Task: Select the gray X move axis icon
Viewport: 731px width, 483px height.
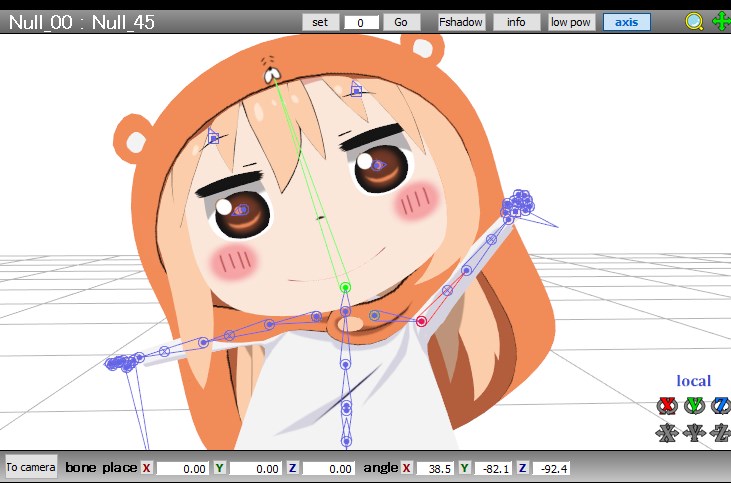Action: [667, 433]
